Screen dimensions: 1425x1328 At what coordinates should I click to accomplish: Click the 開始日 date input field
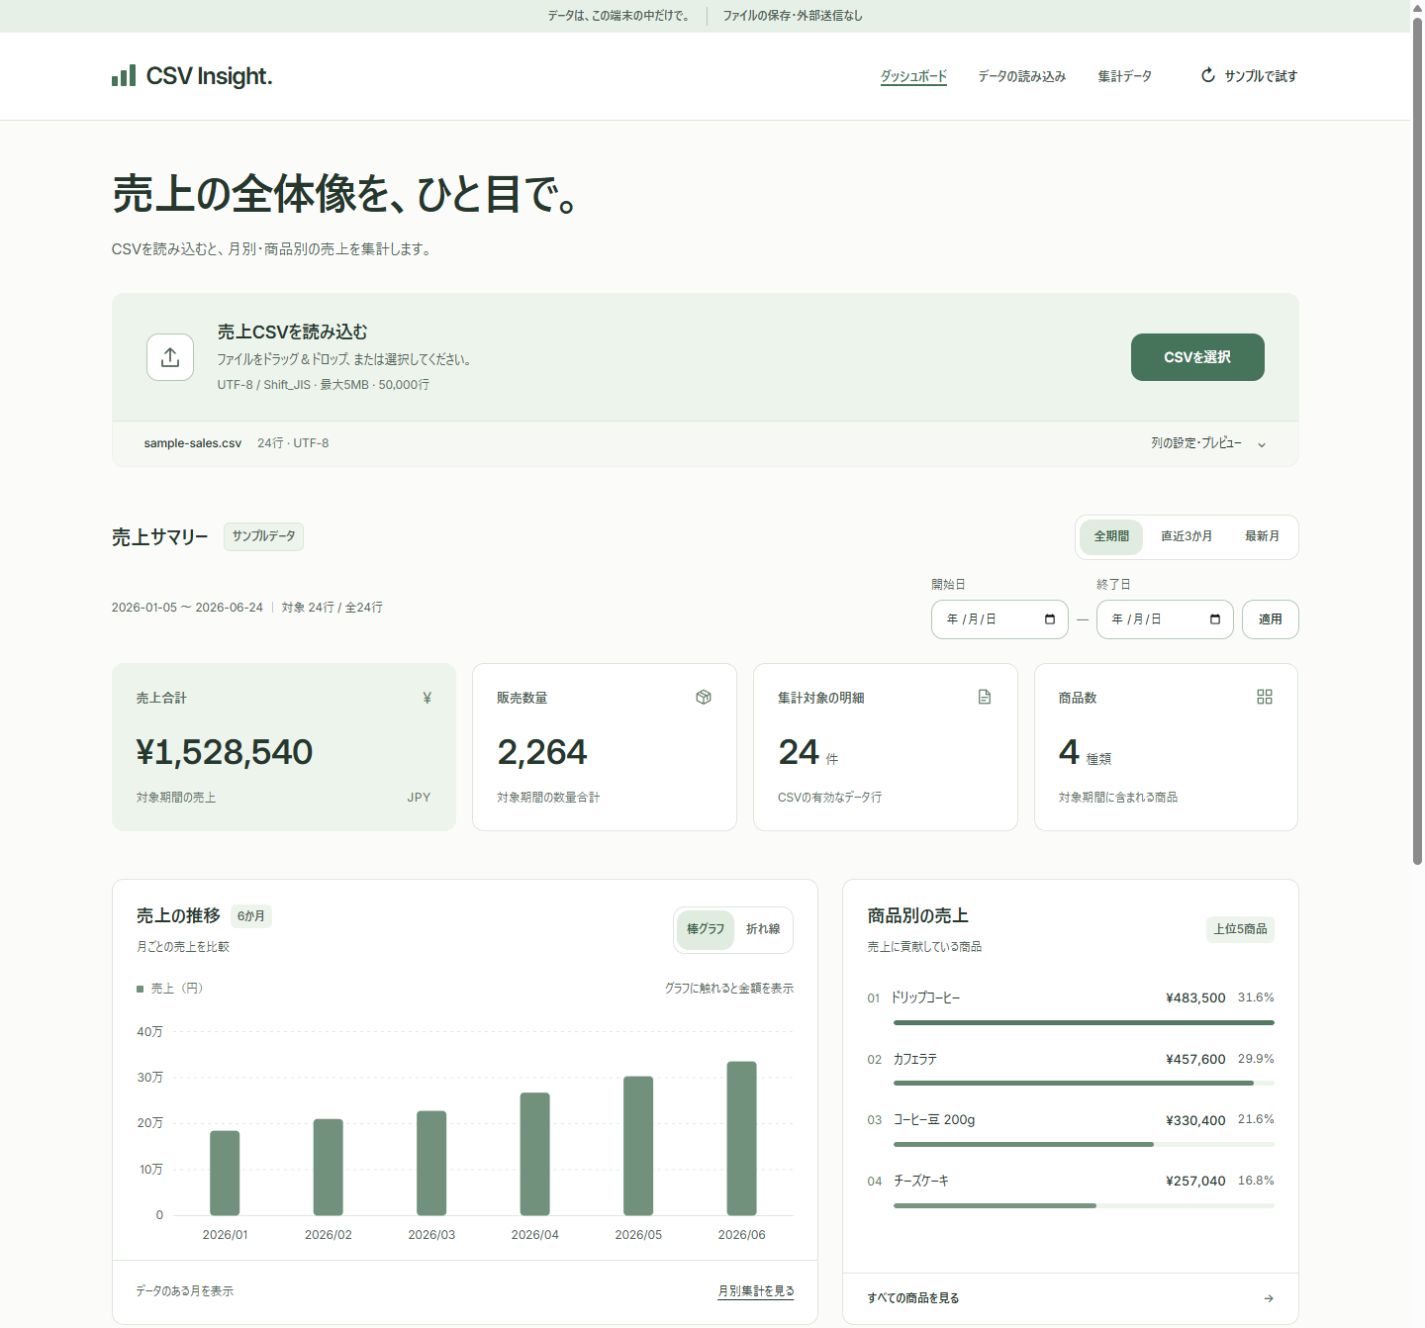click(999, 619)
